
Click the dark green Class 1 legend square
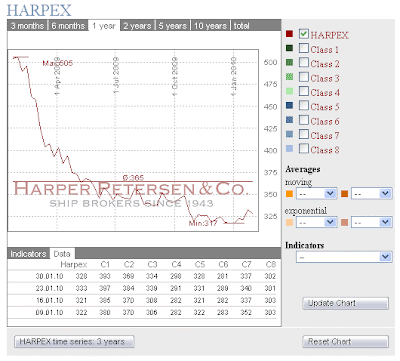[289, 48]
